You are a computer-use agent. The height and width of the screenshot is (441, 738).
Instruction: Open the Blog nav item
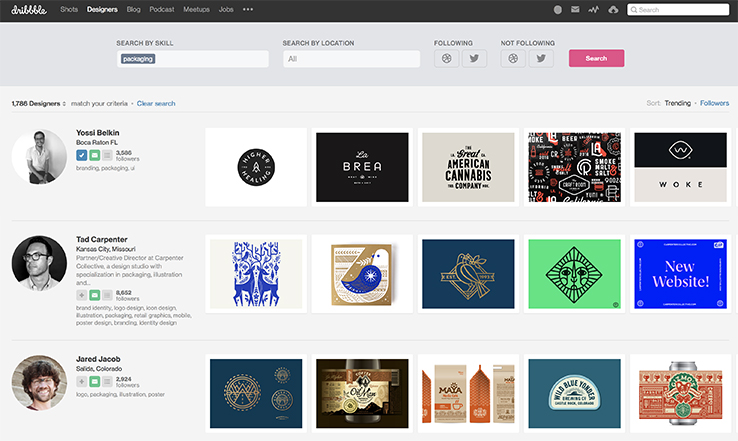pos(134,9)
